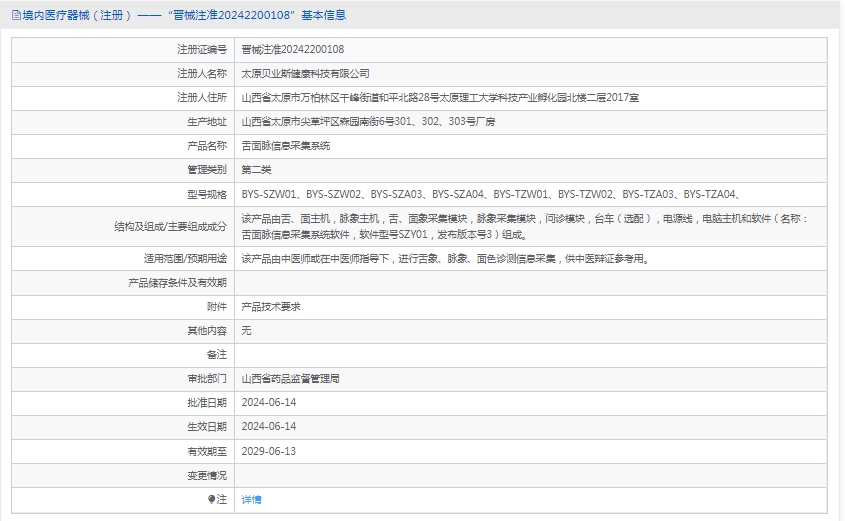Click attachment value 产品技术要求
Screen dimensions: 845x521
pos(271,307)
